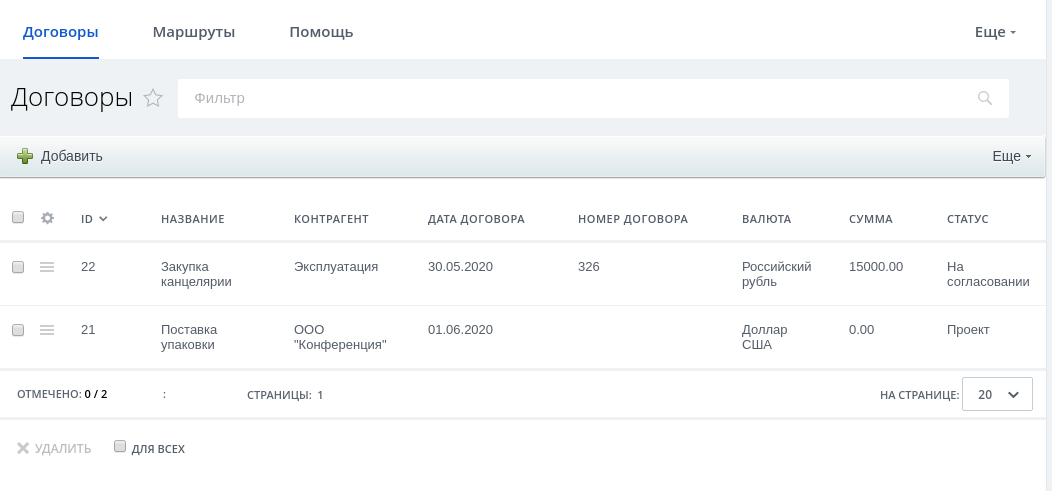Viewport: 1052px width, 491px height.
Task: Expand the top navigation Еще menu
Action: point(995,32)
